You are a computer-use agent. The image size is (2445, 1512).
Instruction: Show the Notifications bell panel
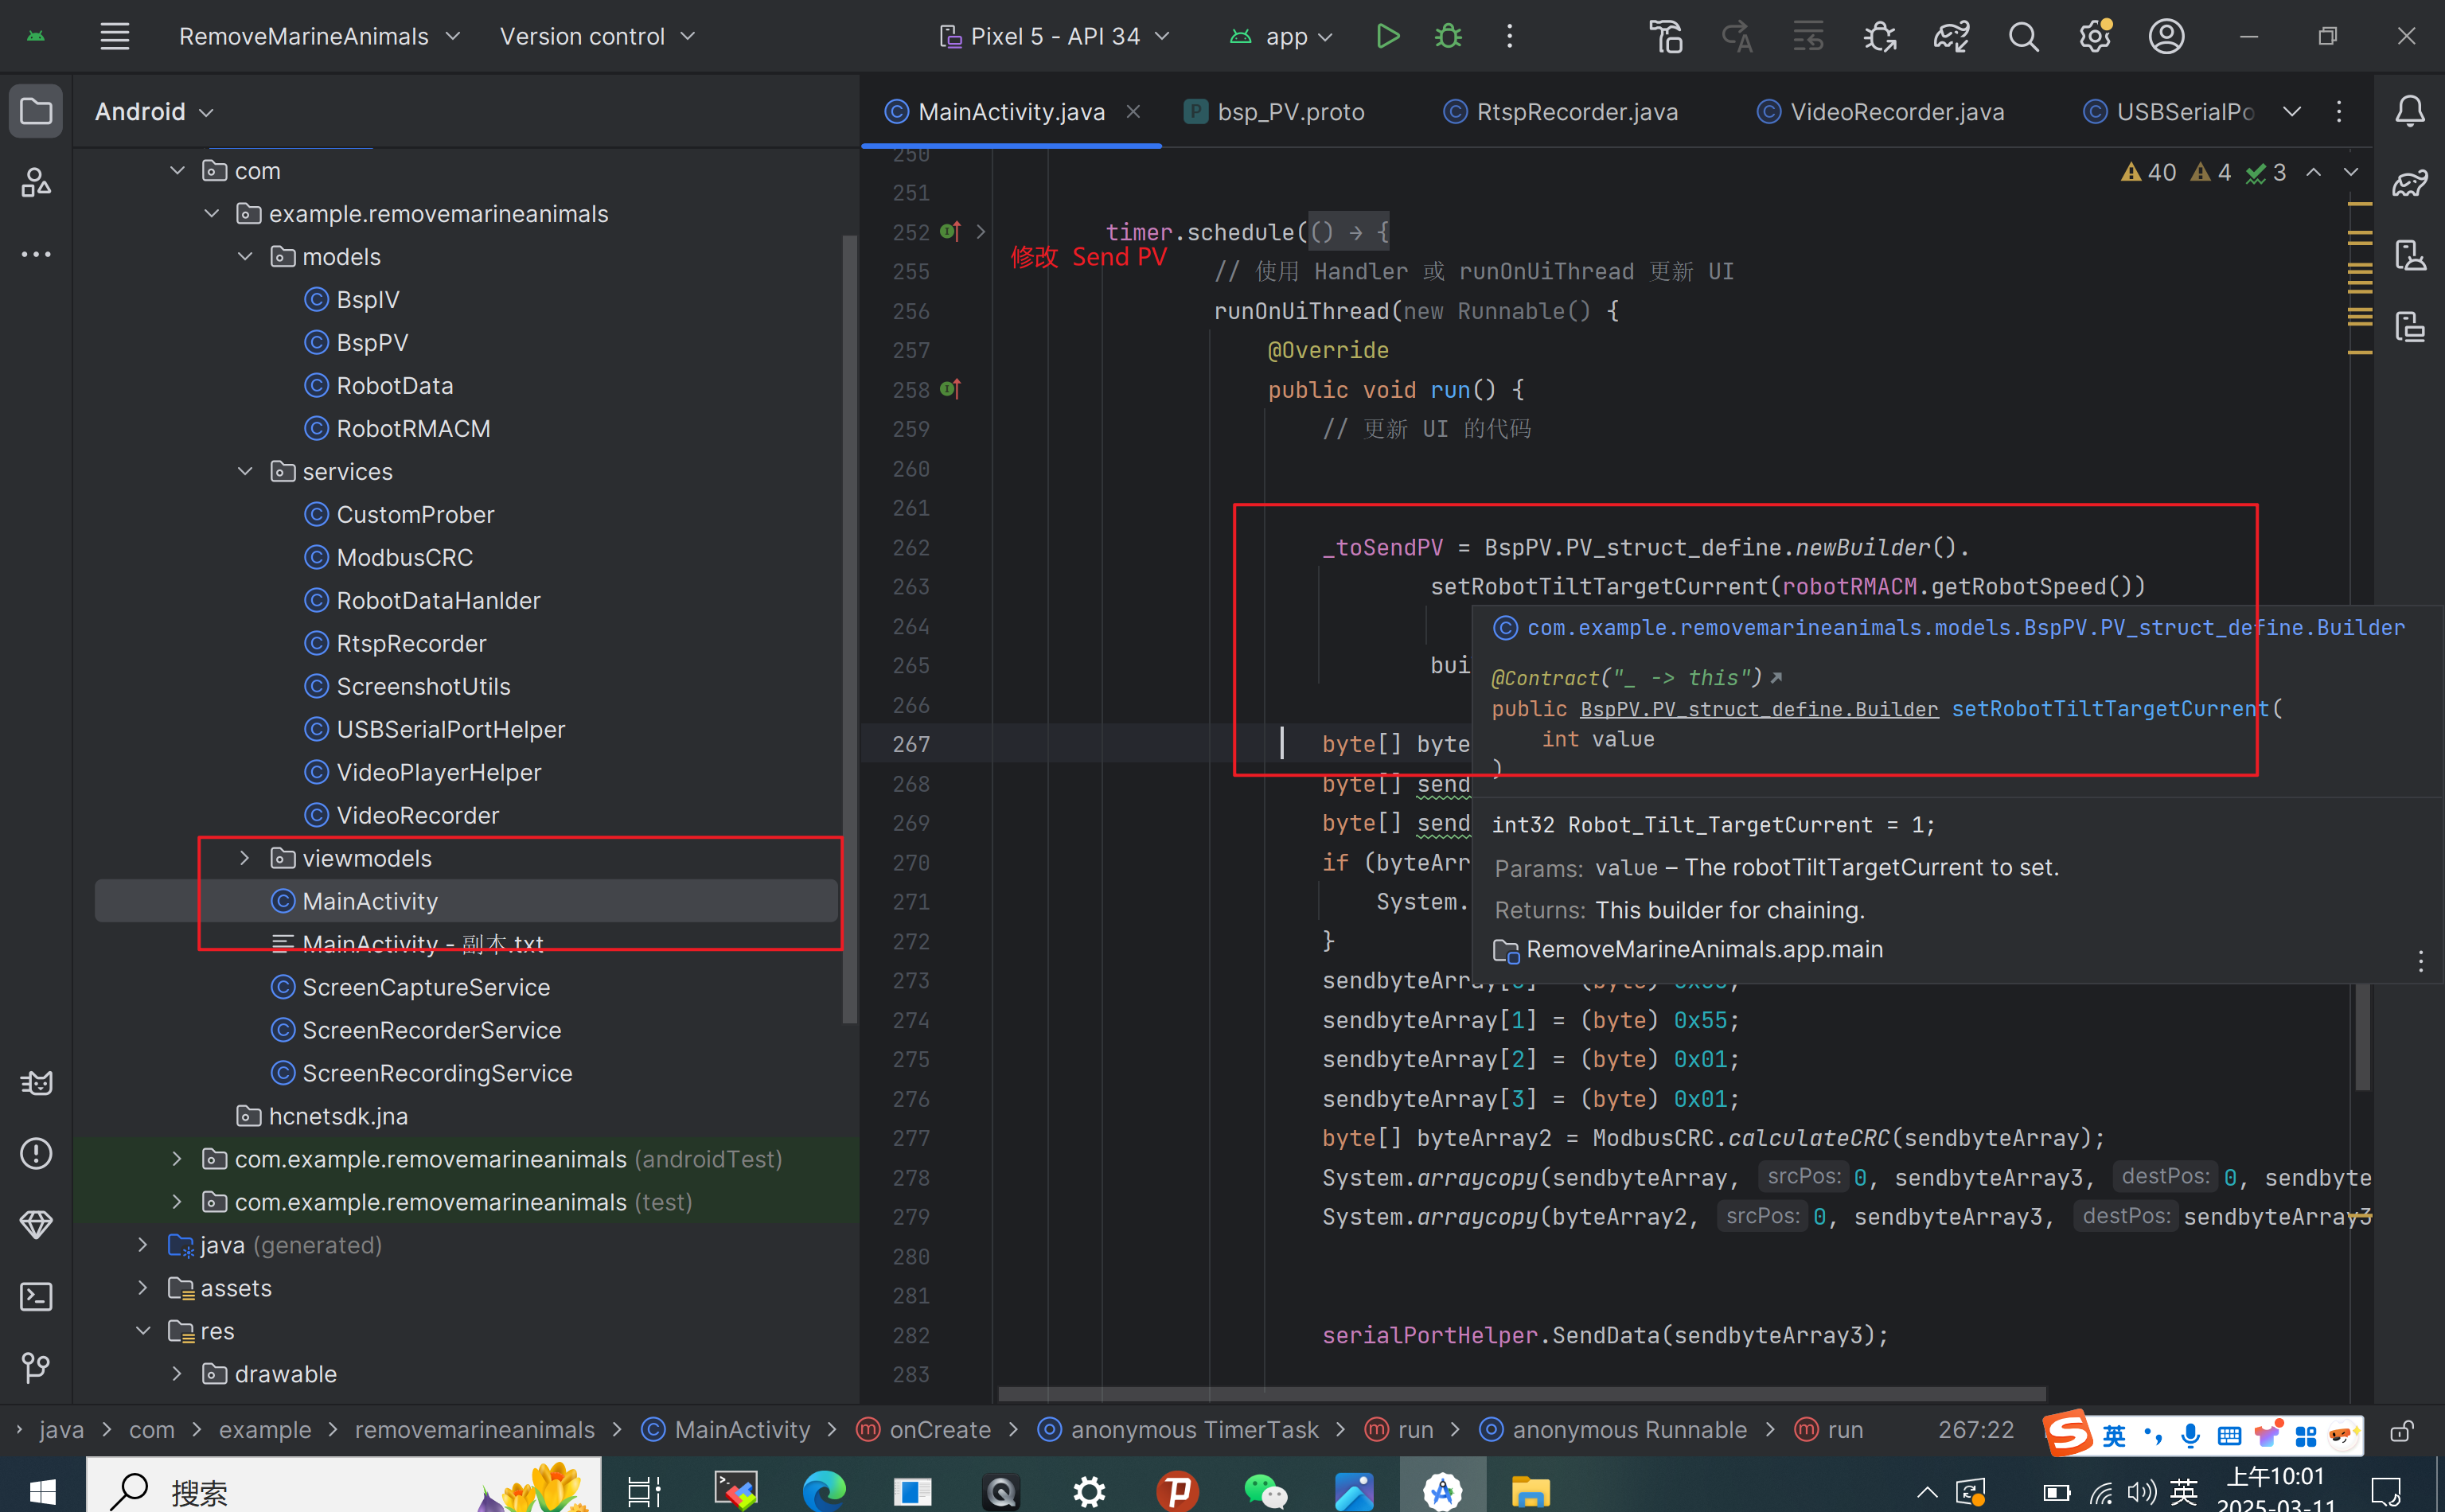2410,111
